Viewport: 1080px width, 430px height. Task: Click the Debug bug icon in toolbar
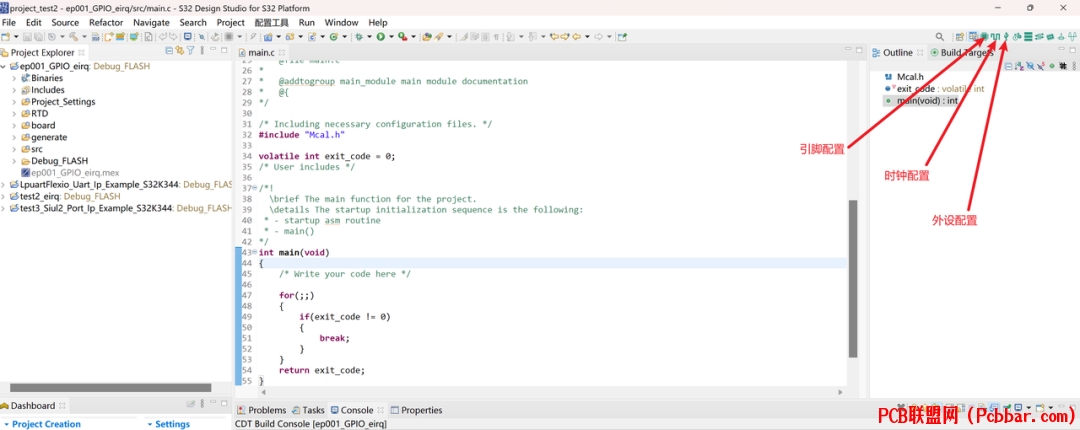(x=359, y=37)
